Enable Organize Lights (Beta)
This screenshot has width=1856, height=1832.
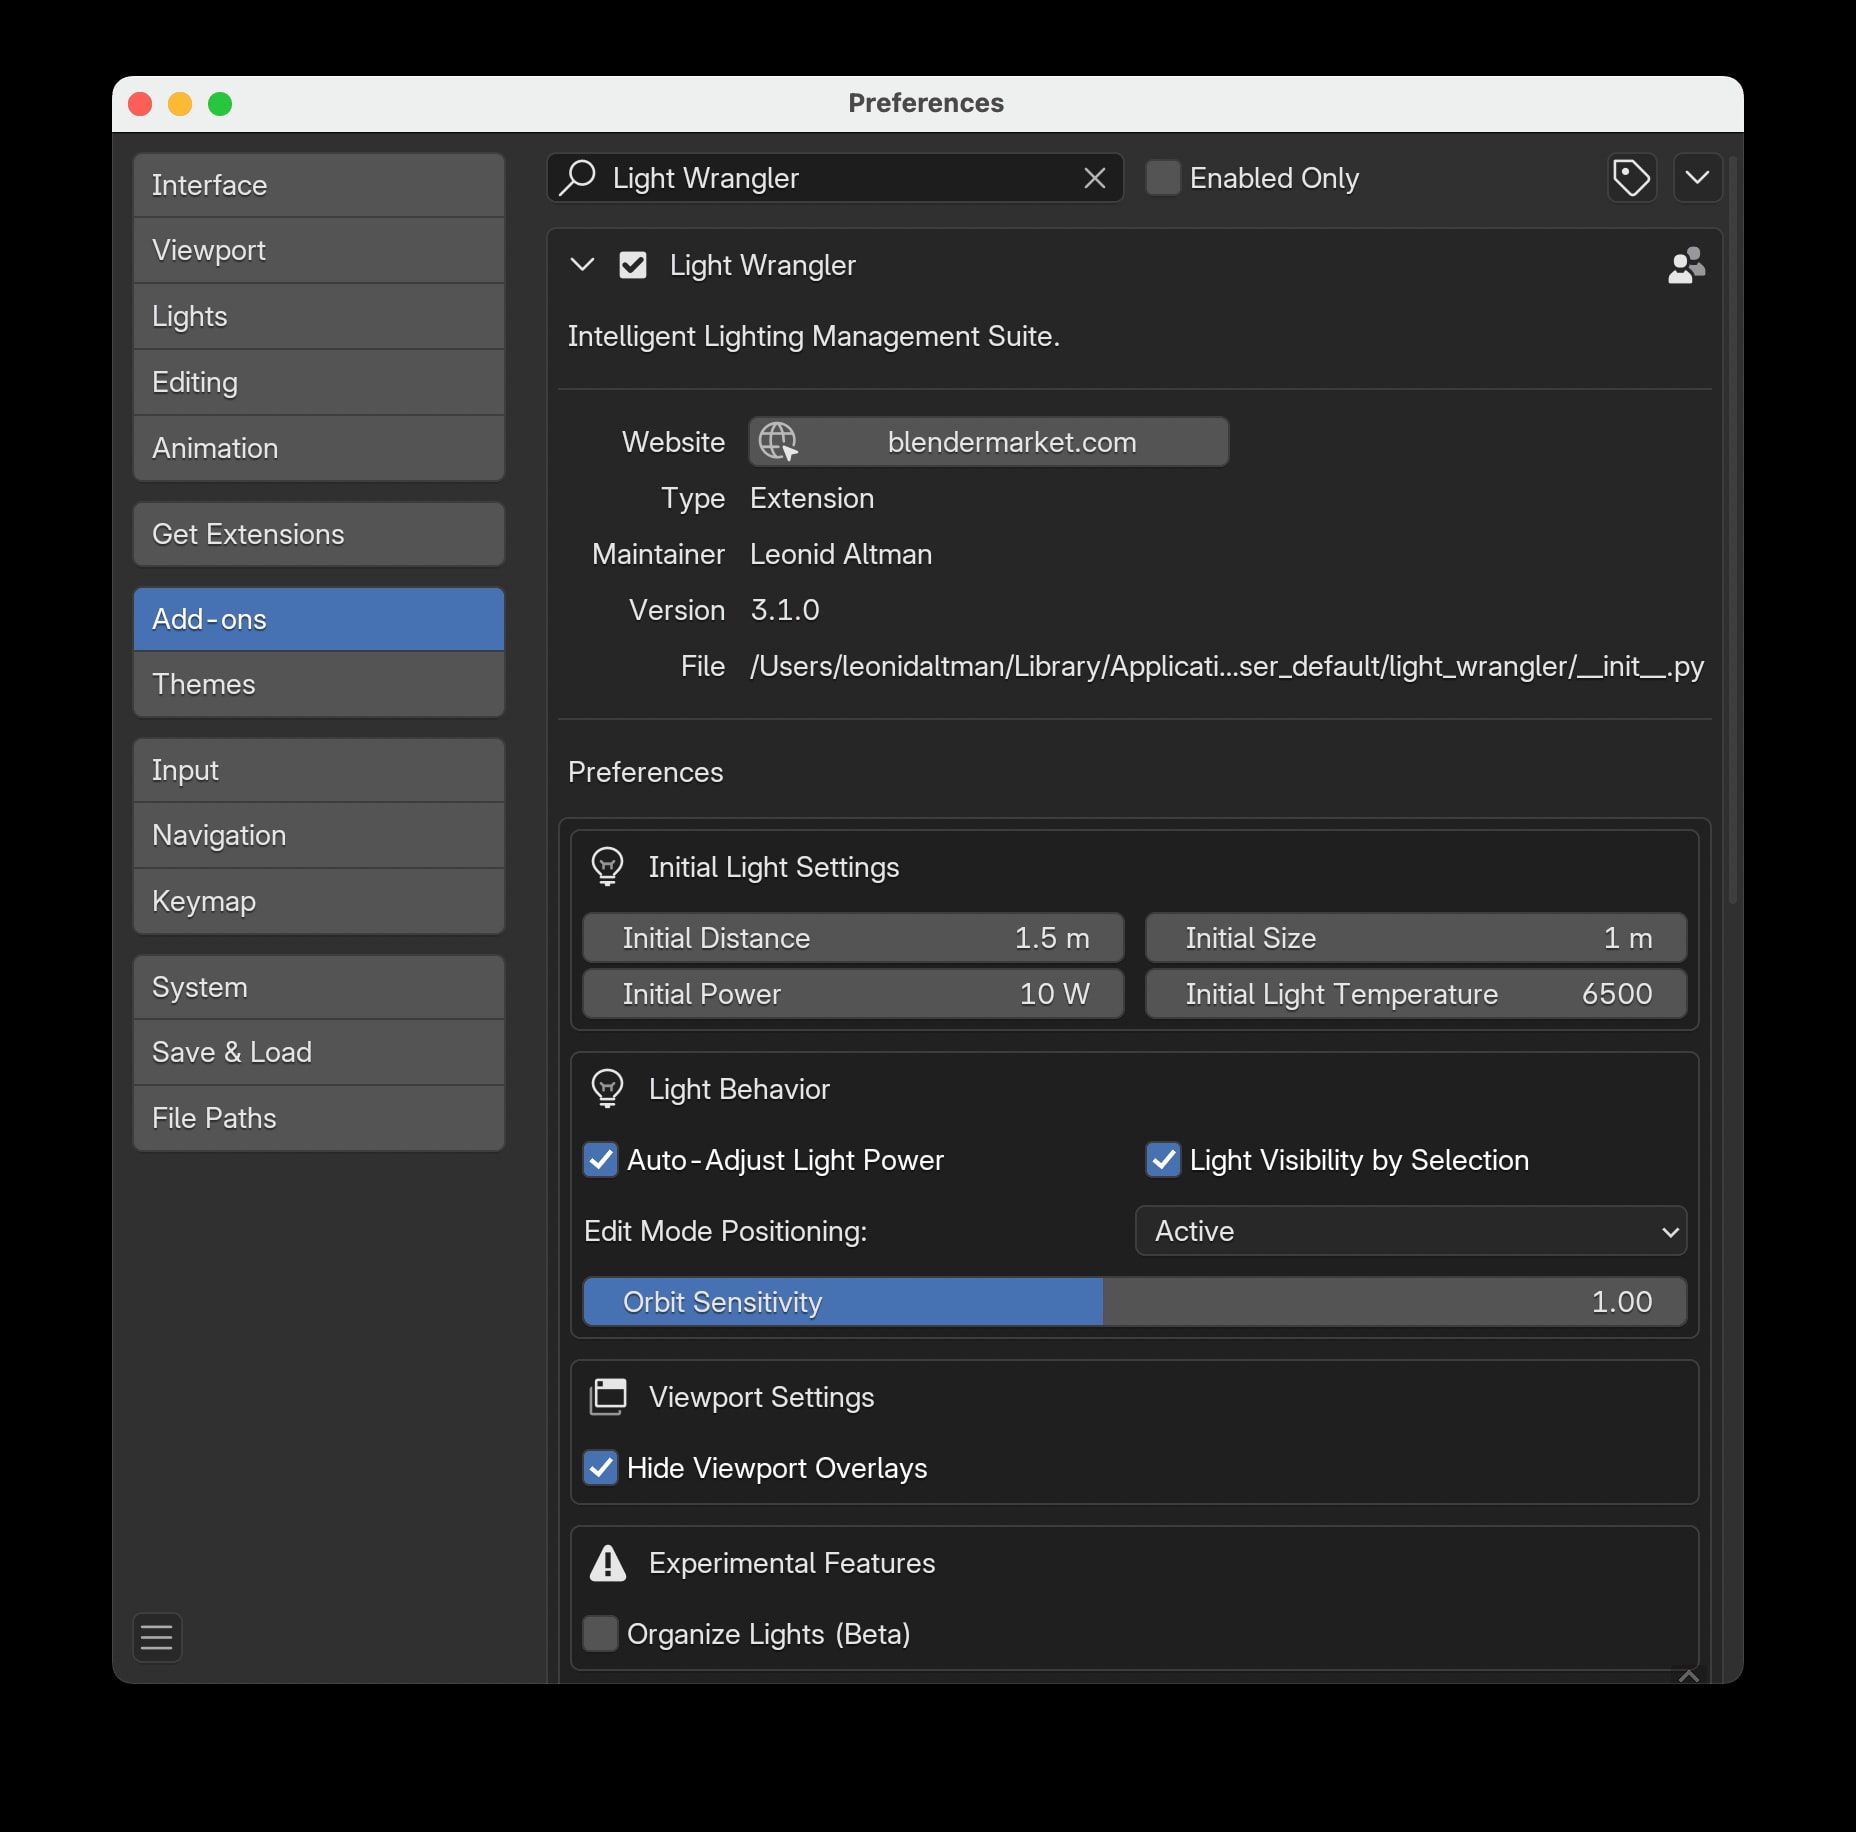(601, 1634)
